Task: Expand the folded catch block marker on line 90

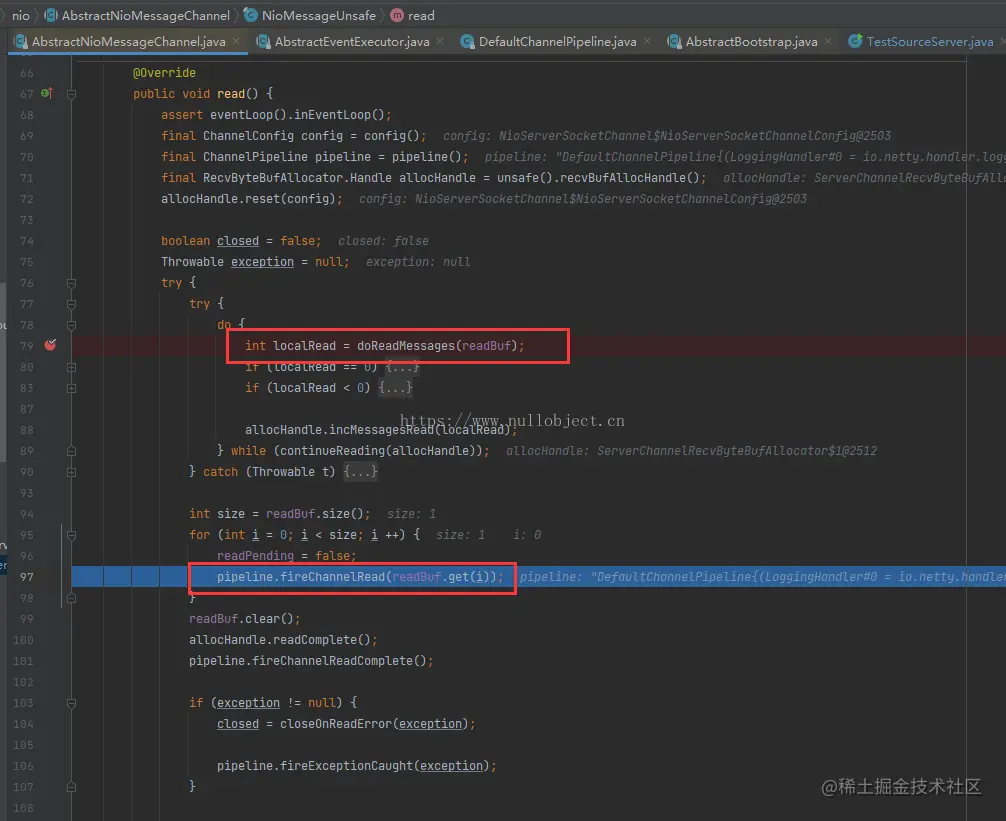Action: [71, 472]
